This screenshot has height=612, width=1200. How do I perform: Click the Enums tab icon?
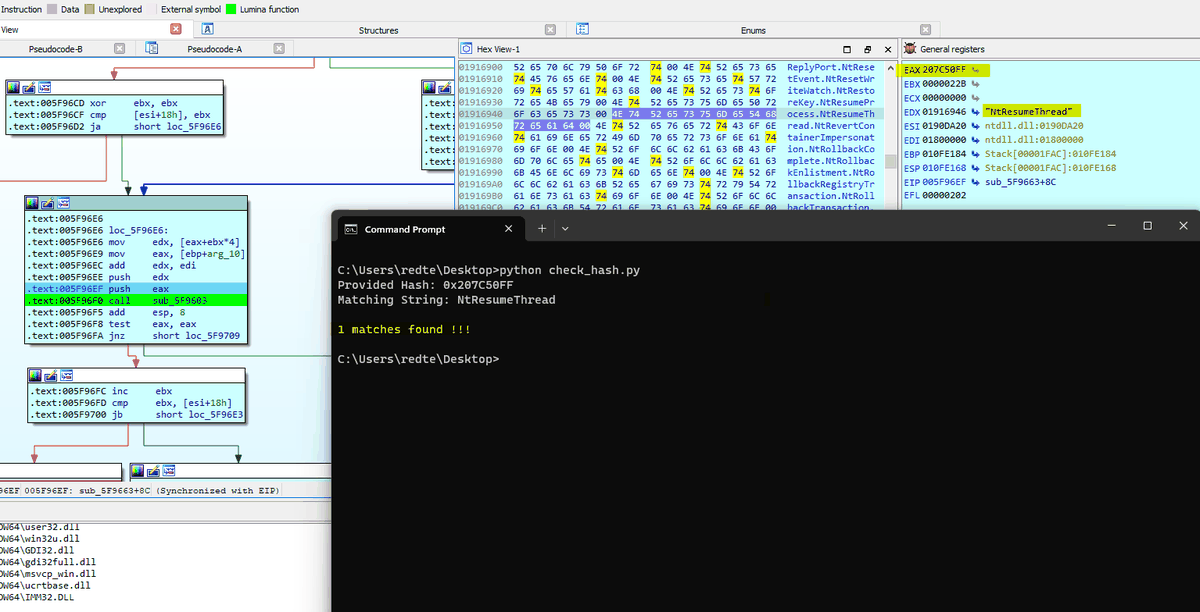click(x=582, y=30)
